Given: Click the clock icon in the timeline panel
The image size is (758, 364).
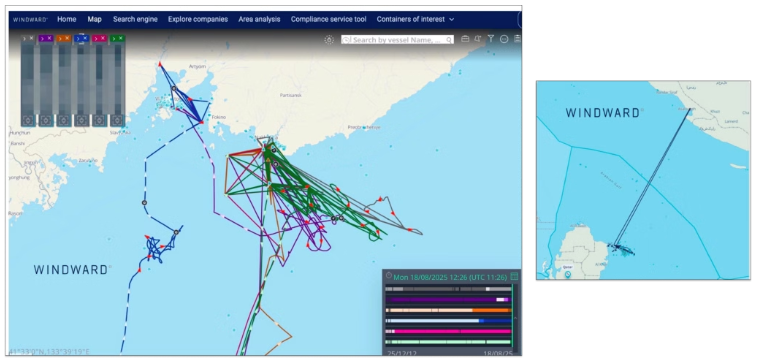Looking at the screenshot, I should point(389,276).
